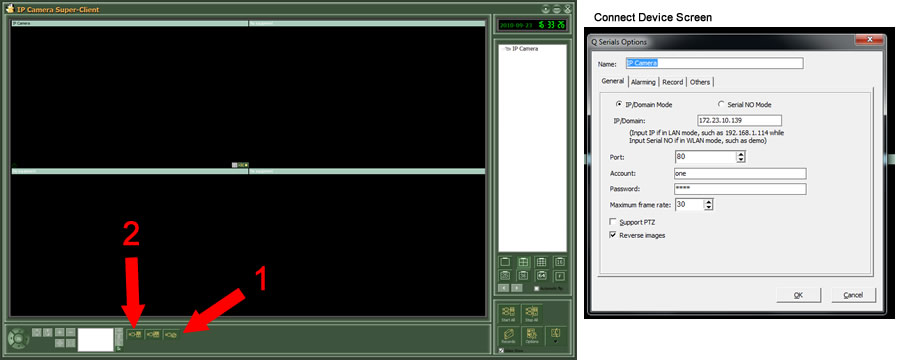Screen dimensions: 900x360
Task: Open the Options icon in control panel
Action: pyautogui.click(x=532, y=335)
